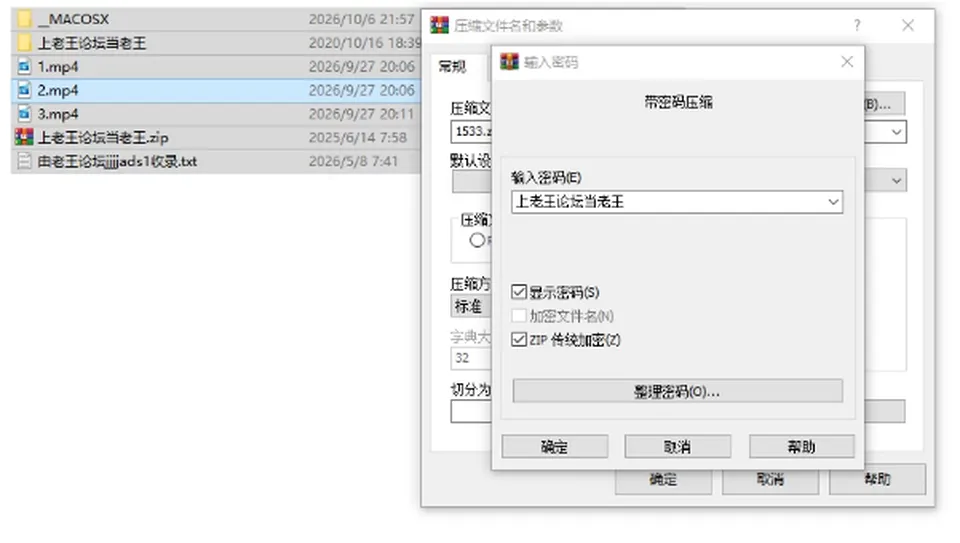Select the radio button under 压缩 group
960x543 pixels.
click(478, 241)
